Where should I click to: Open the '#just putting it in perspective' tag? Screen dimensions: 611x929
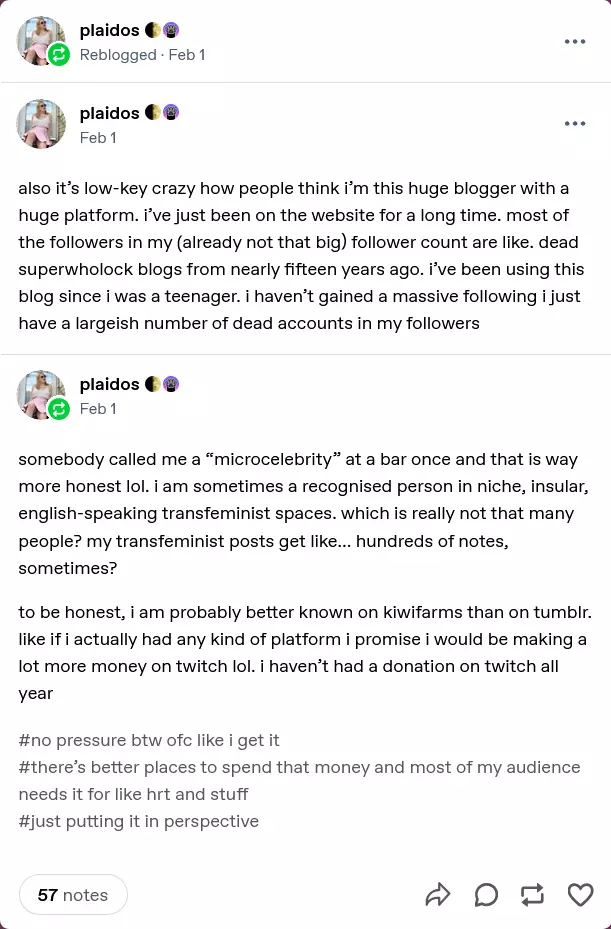tap(139, 821)
